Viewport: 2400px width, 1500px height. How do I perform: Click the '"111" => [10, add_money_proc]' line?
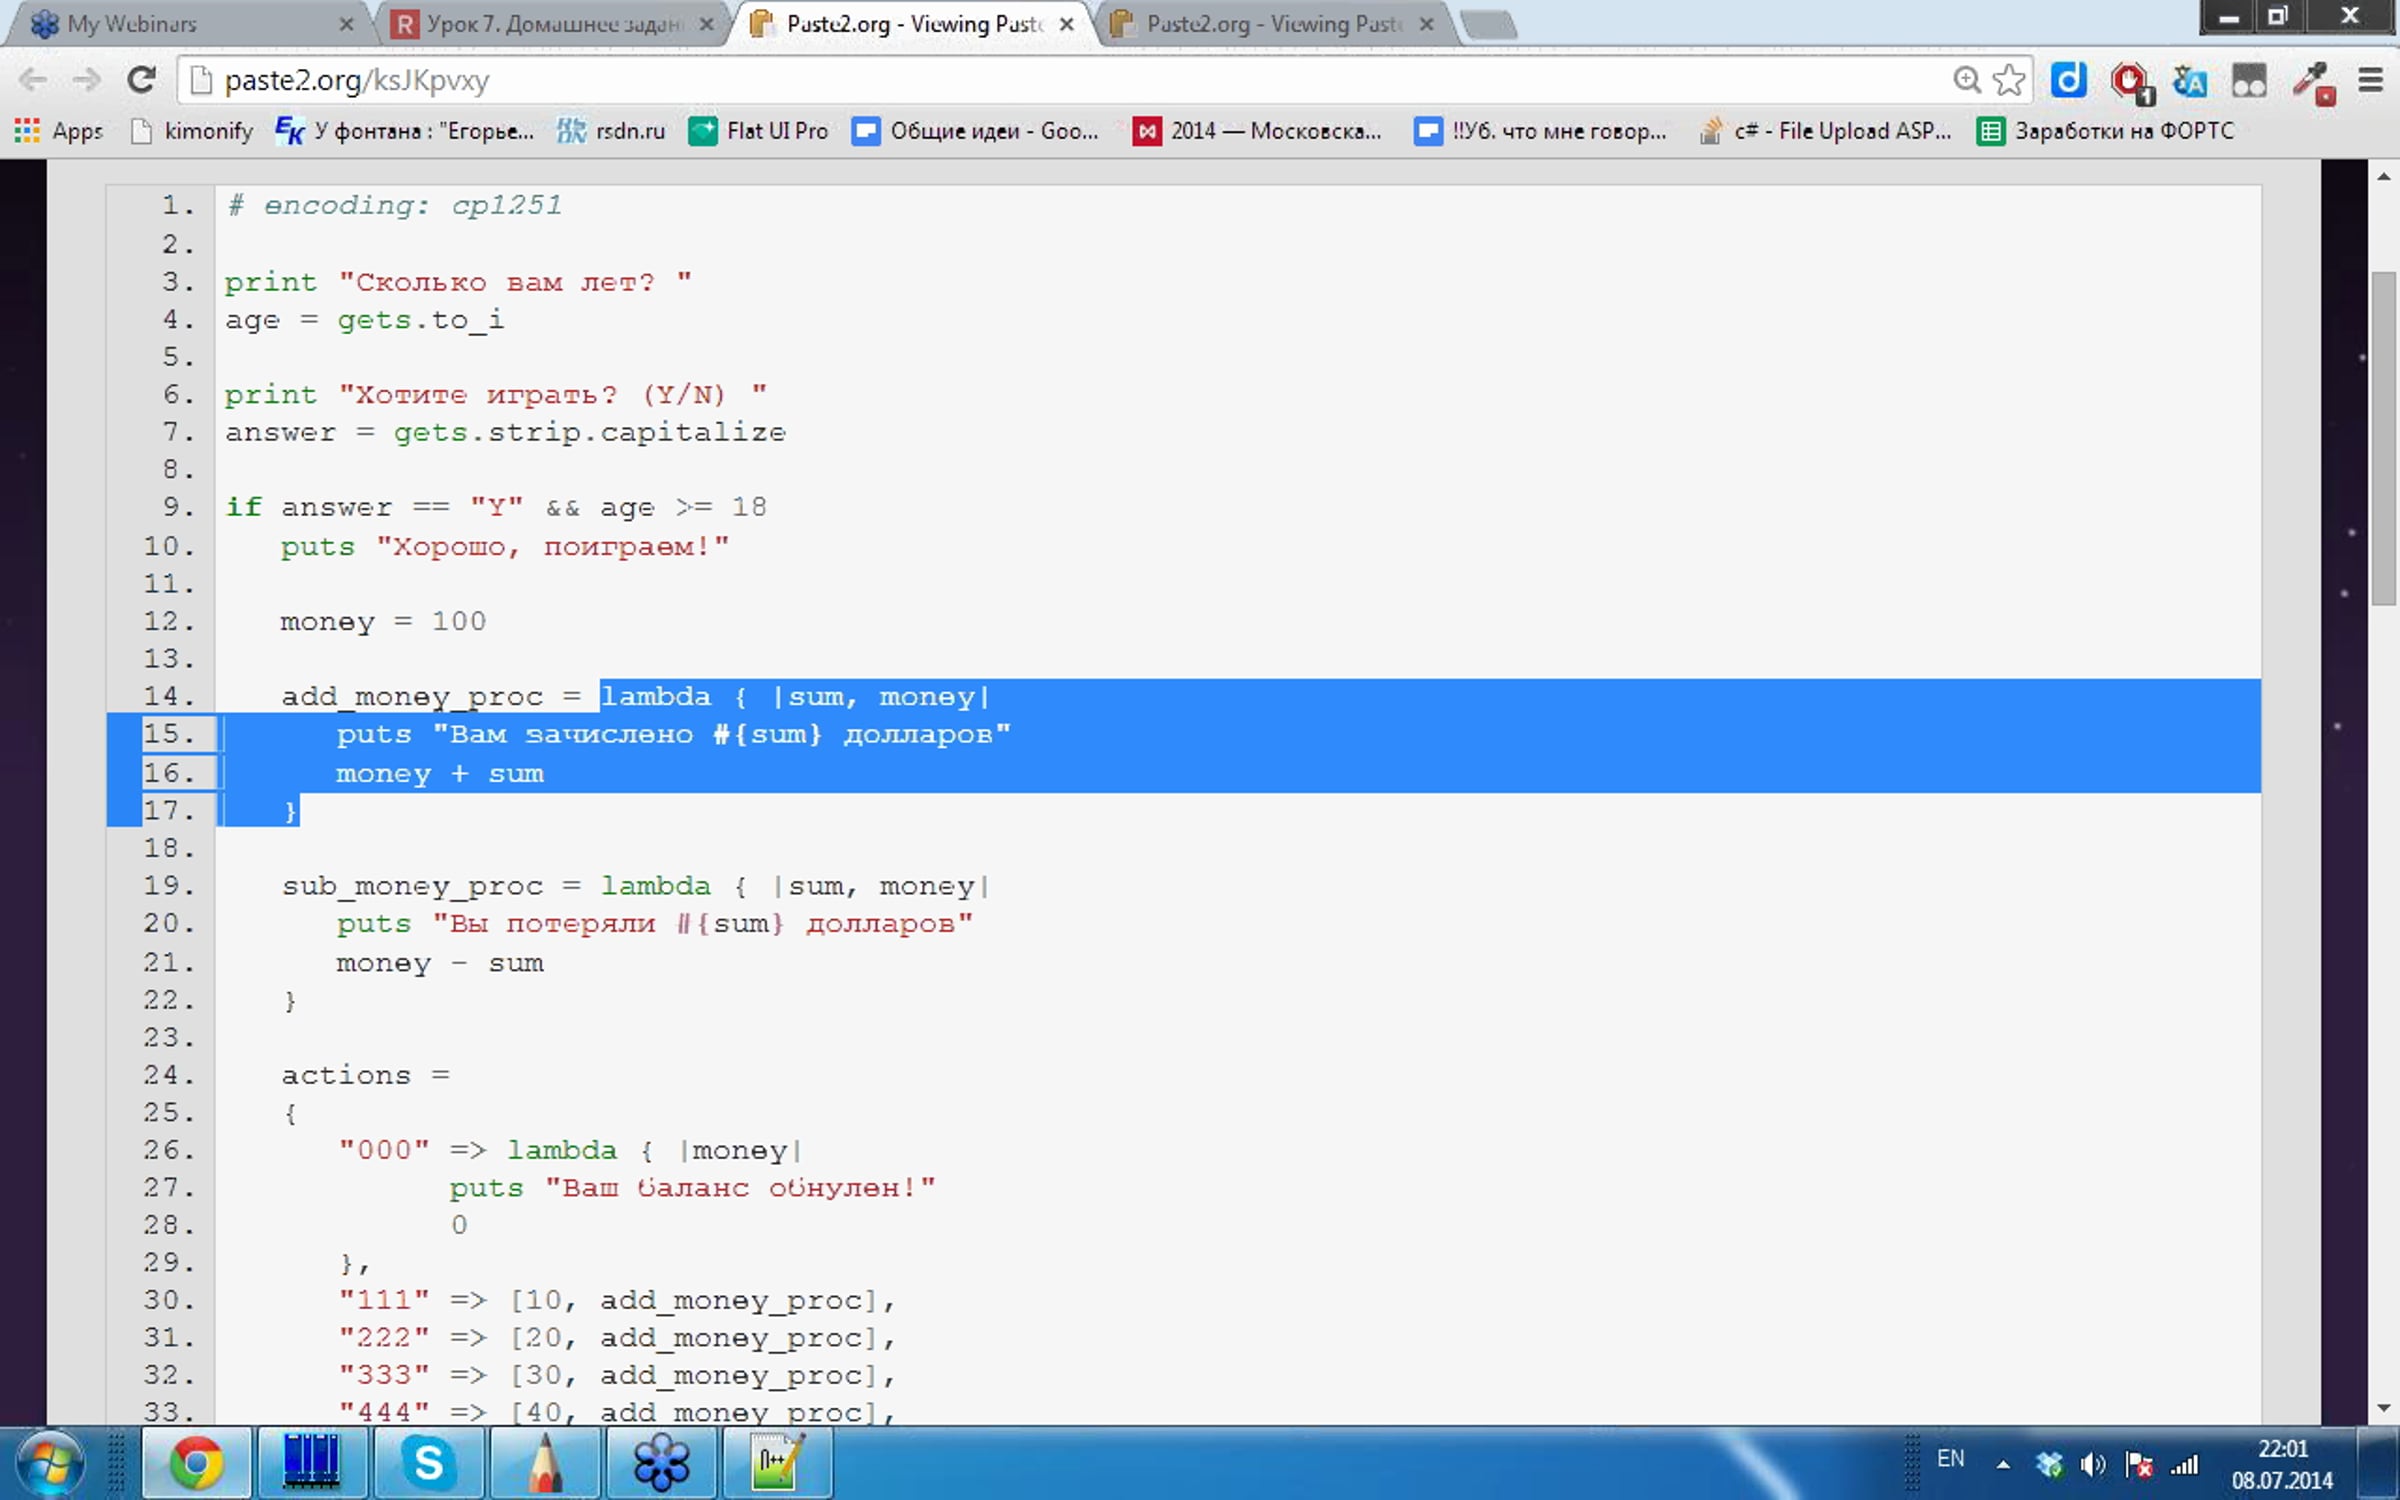616,1300
